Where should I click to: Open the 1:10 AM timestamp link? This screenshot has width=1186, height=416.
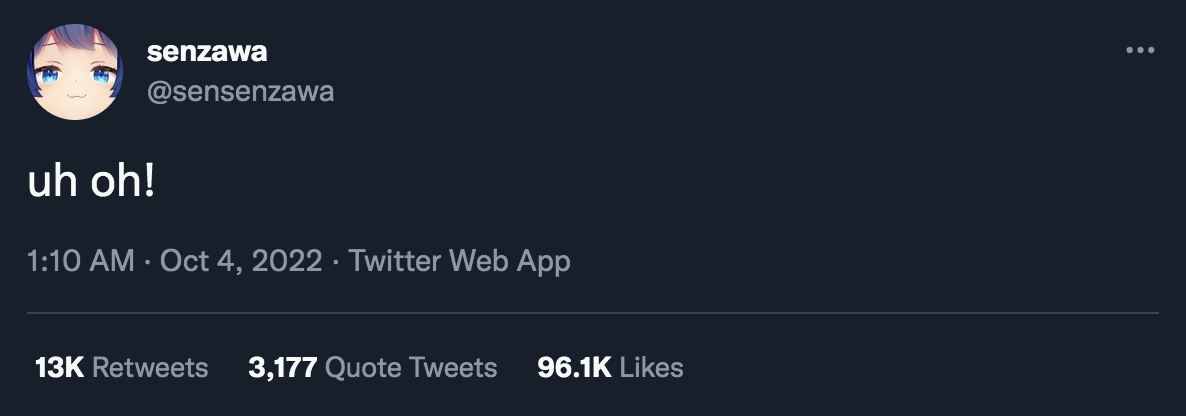point(81,262)
